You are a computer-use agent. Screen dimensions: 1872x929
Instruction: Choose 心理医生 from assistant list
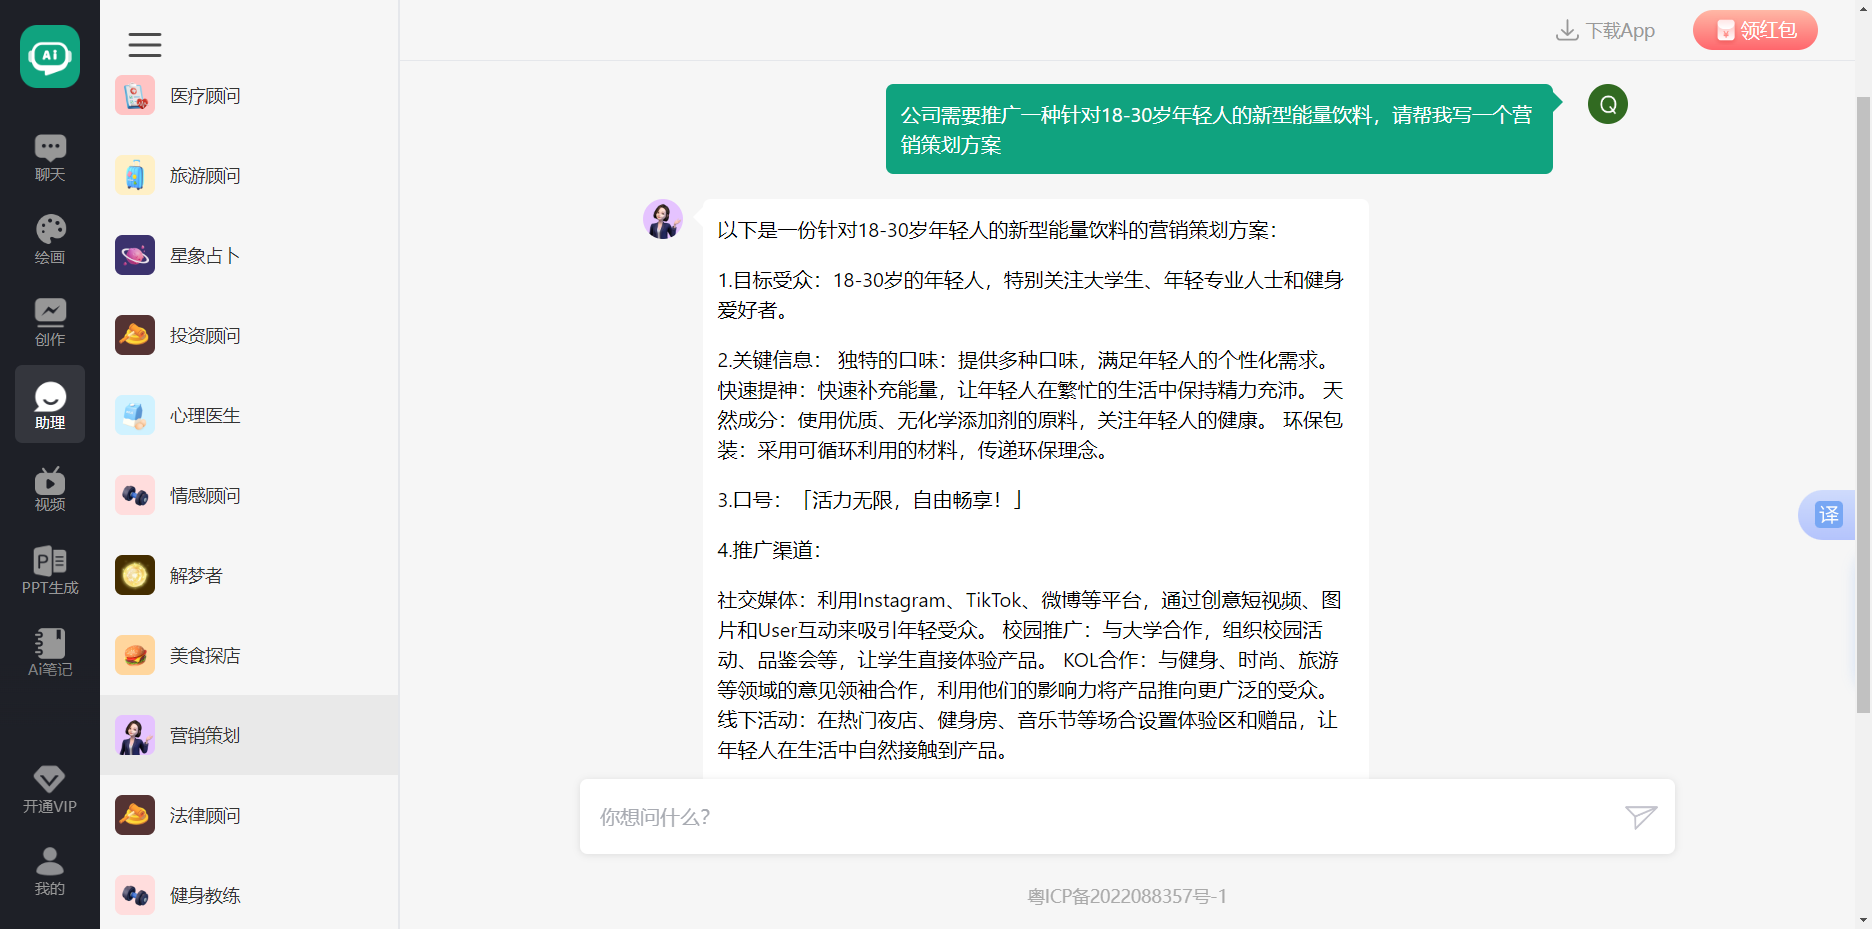[249, 415]
